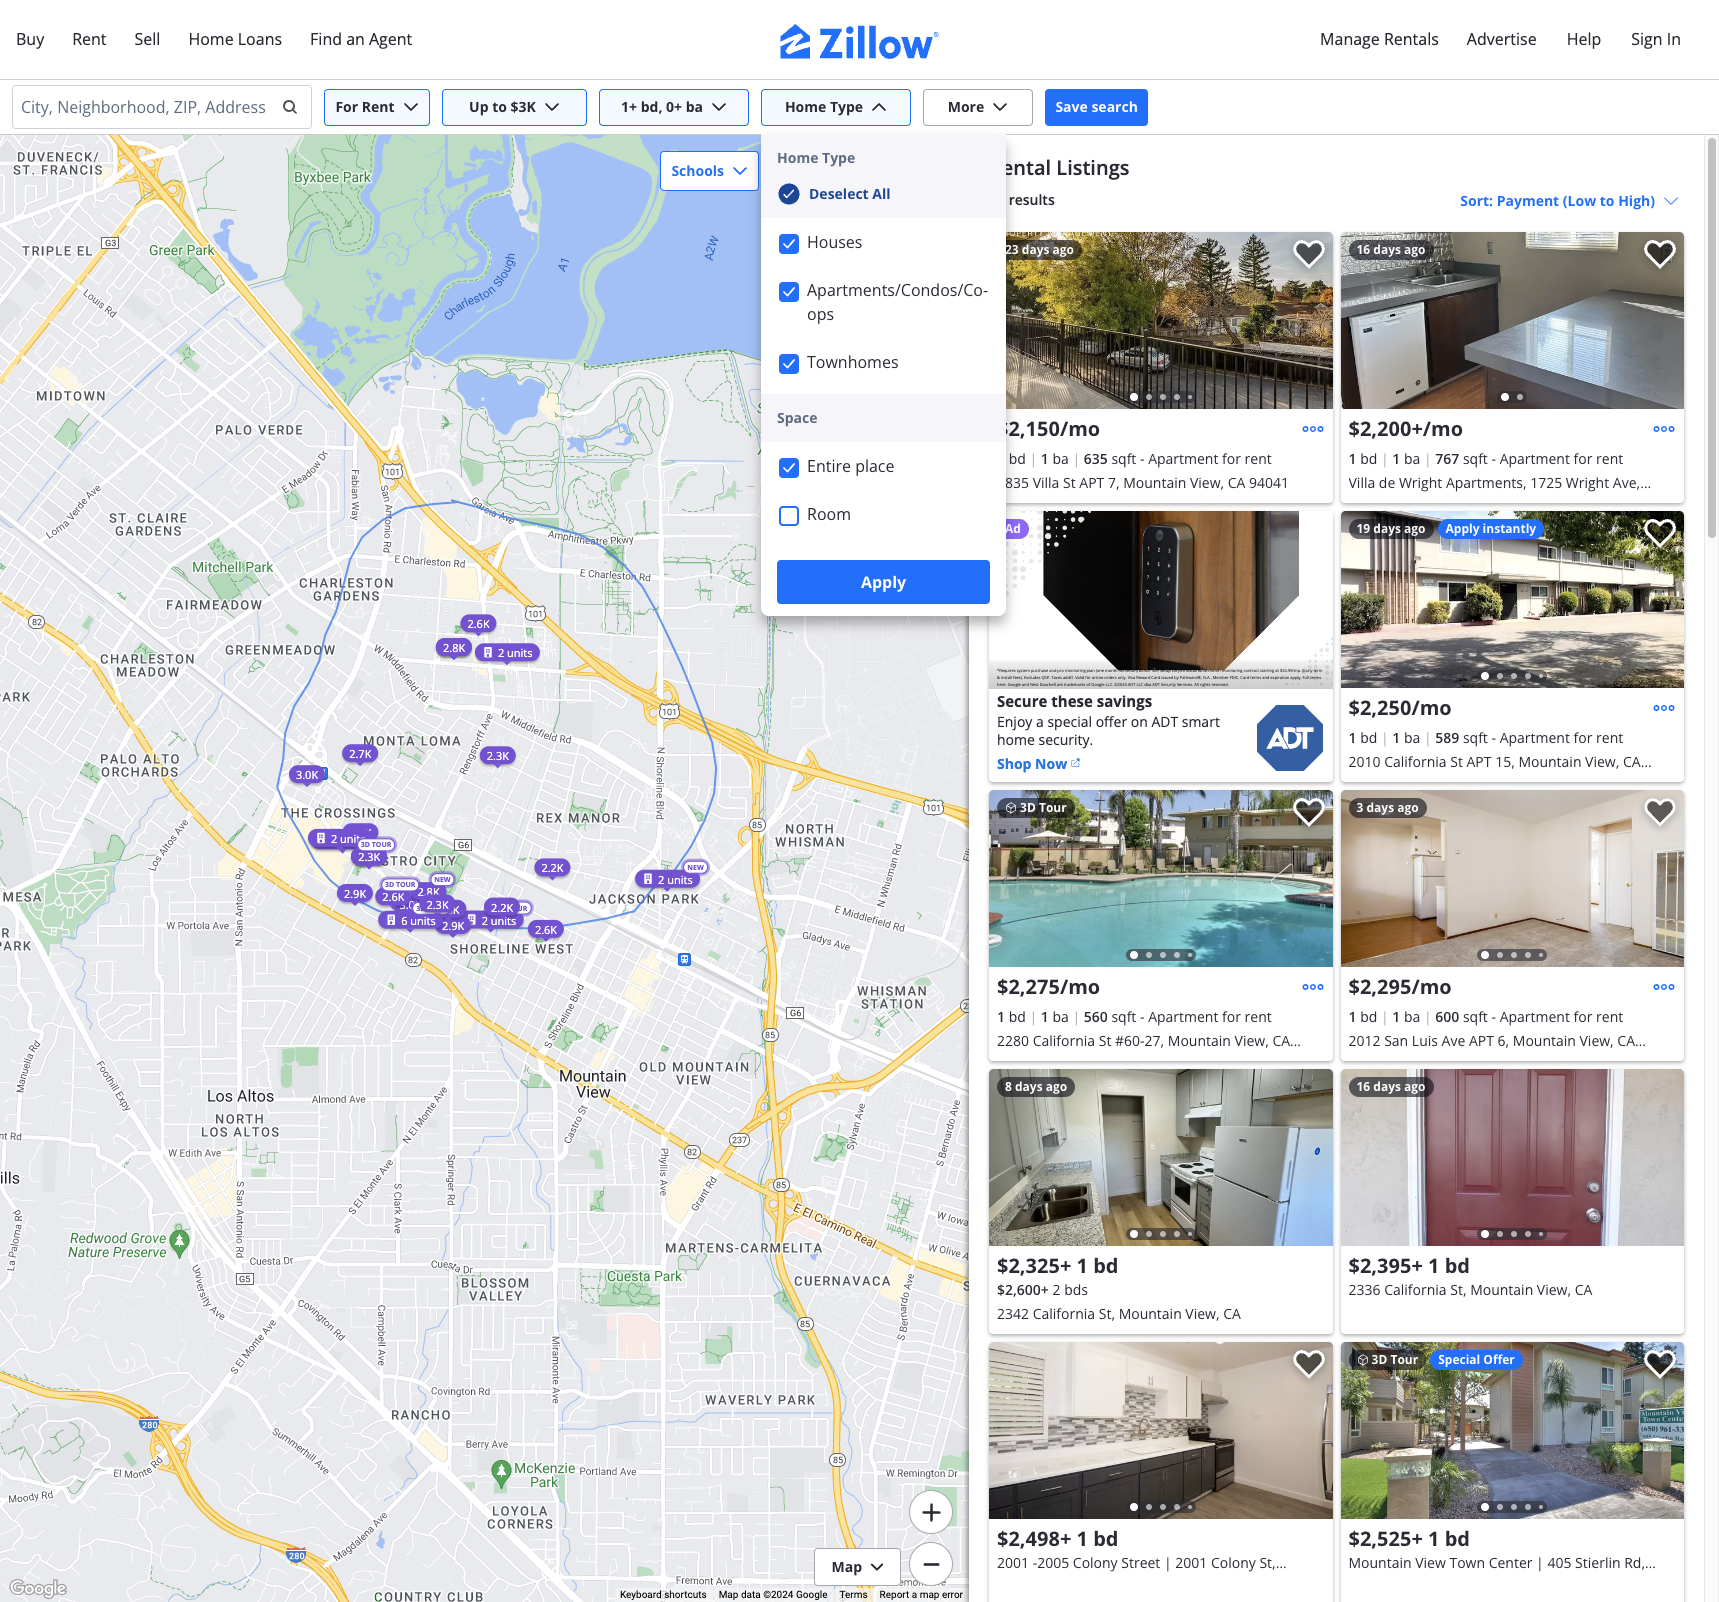Viewport: 1719px width, 1602px height.
Task: Go to Manage Rentals in header
Action: point(1379,39)
